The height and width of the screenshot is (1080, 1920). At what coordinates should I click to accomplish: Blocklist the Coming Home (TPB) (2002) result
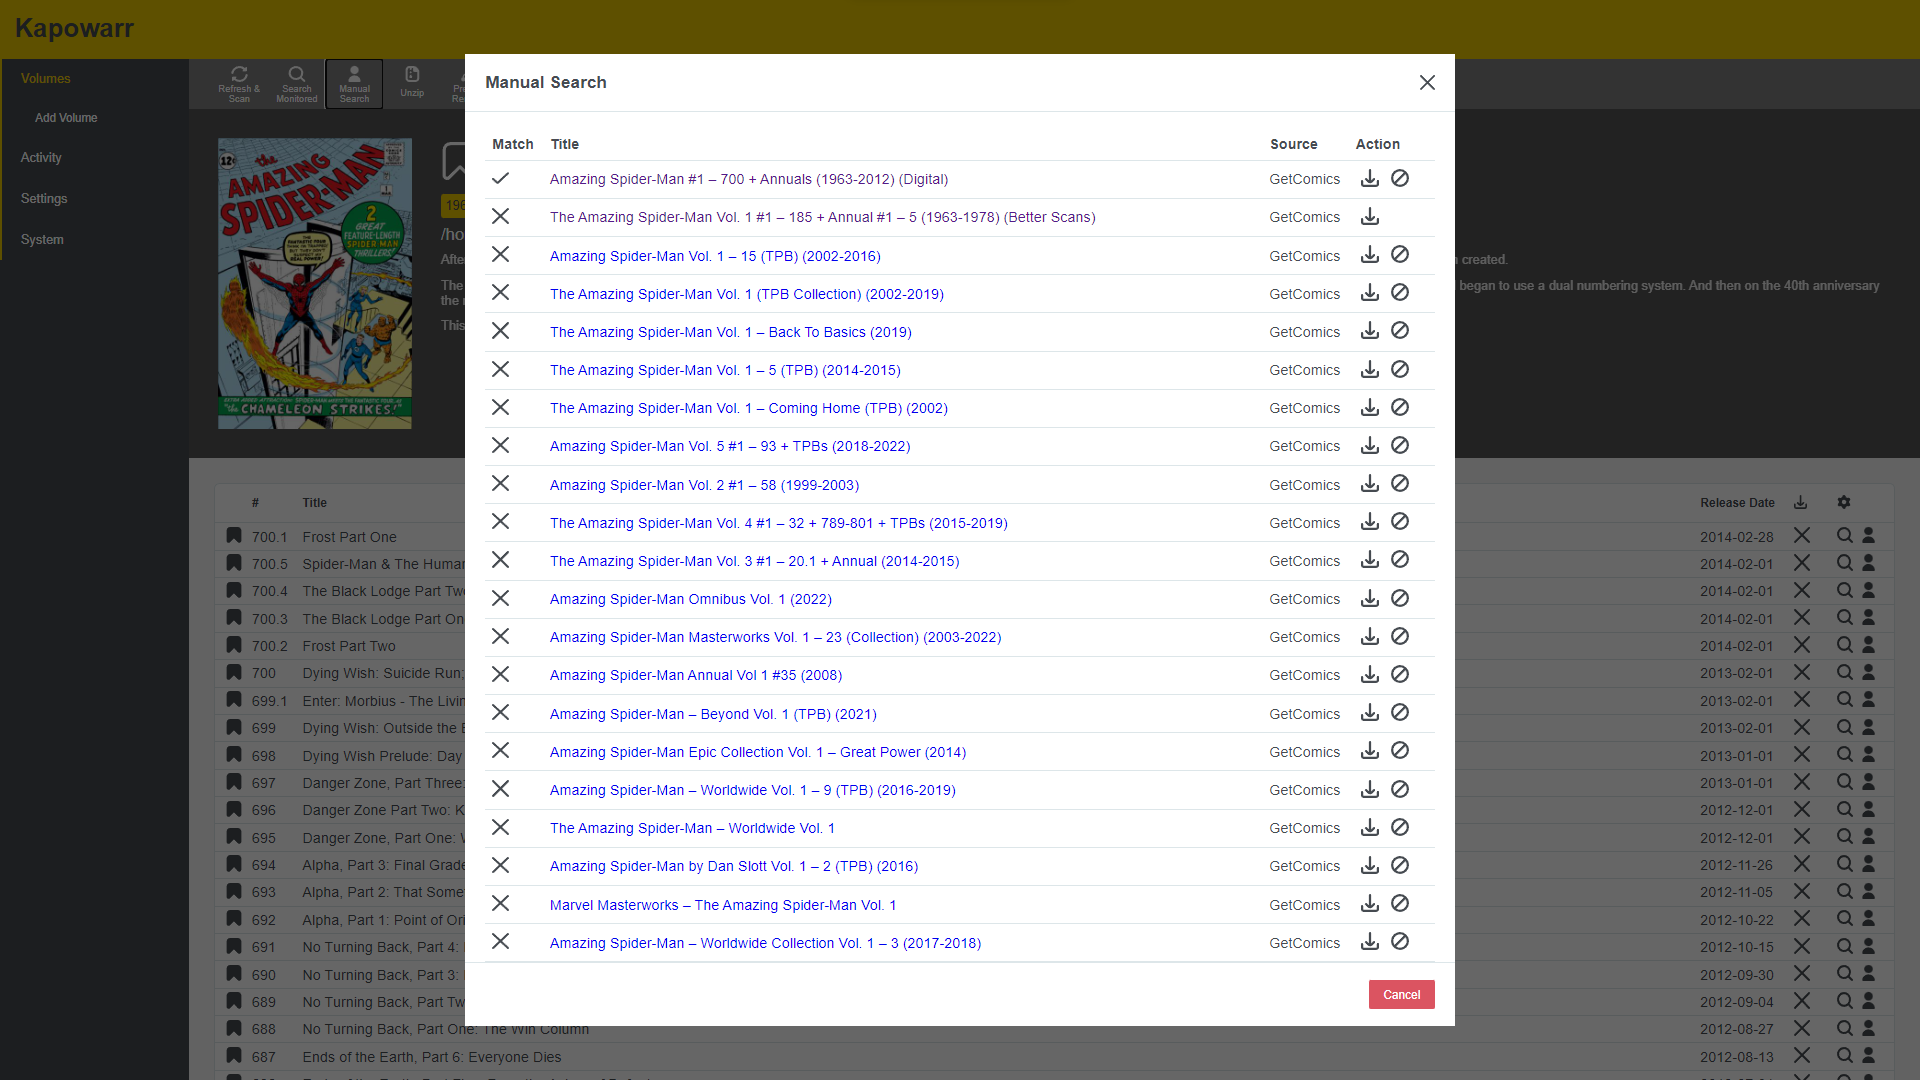pyautogui.click(x=1400, y=408)
